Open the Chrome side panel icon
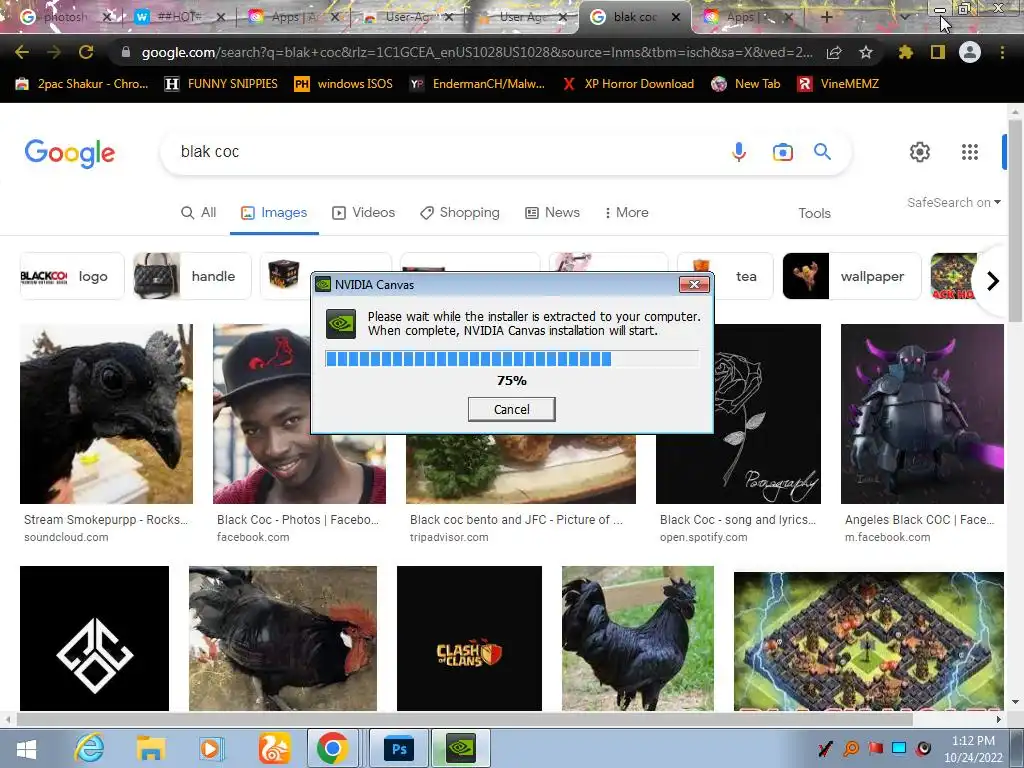1024x768 pixels. pos(938,52)
